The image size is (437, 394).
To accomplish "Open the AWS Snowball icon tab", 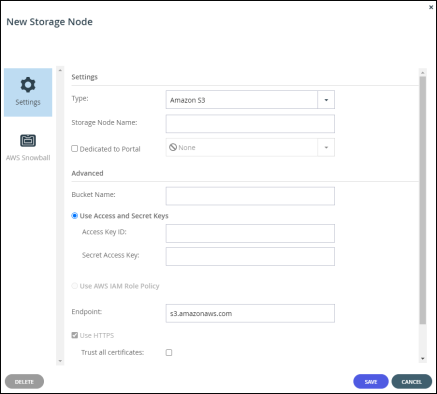I will pos(28,140).
